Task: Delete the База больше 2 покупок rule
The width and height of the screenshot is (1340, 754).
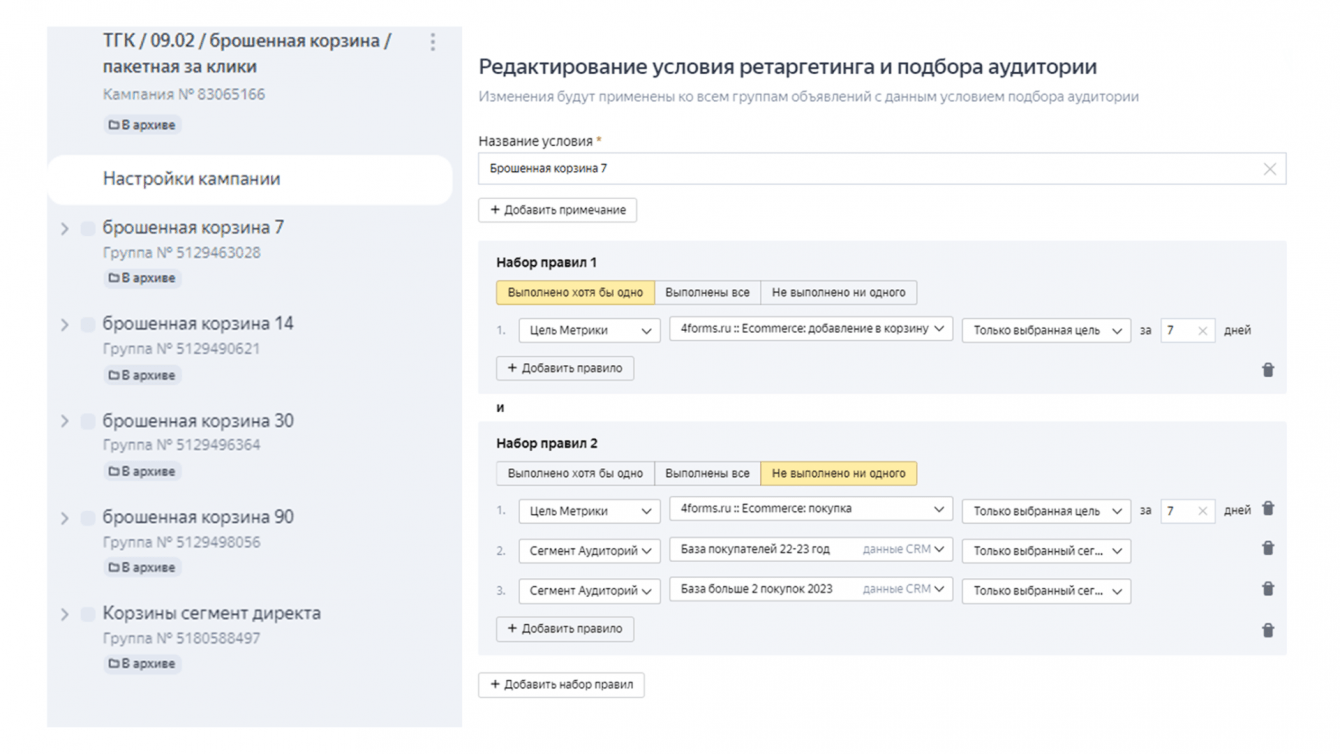Action: 1268,589
